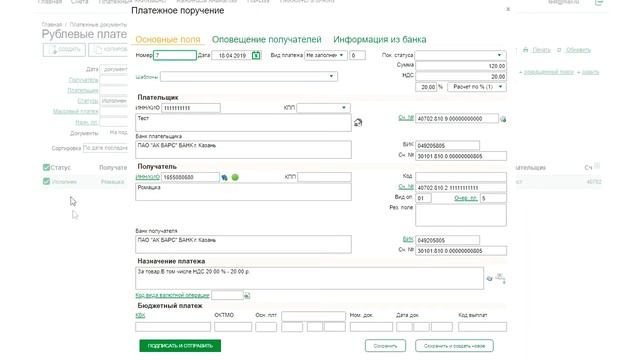Click the Код выплат input field
Image resolution: width=640 pixels, height=360 pixels.
pyautogui.click(x=482, y=327)
